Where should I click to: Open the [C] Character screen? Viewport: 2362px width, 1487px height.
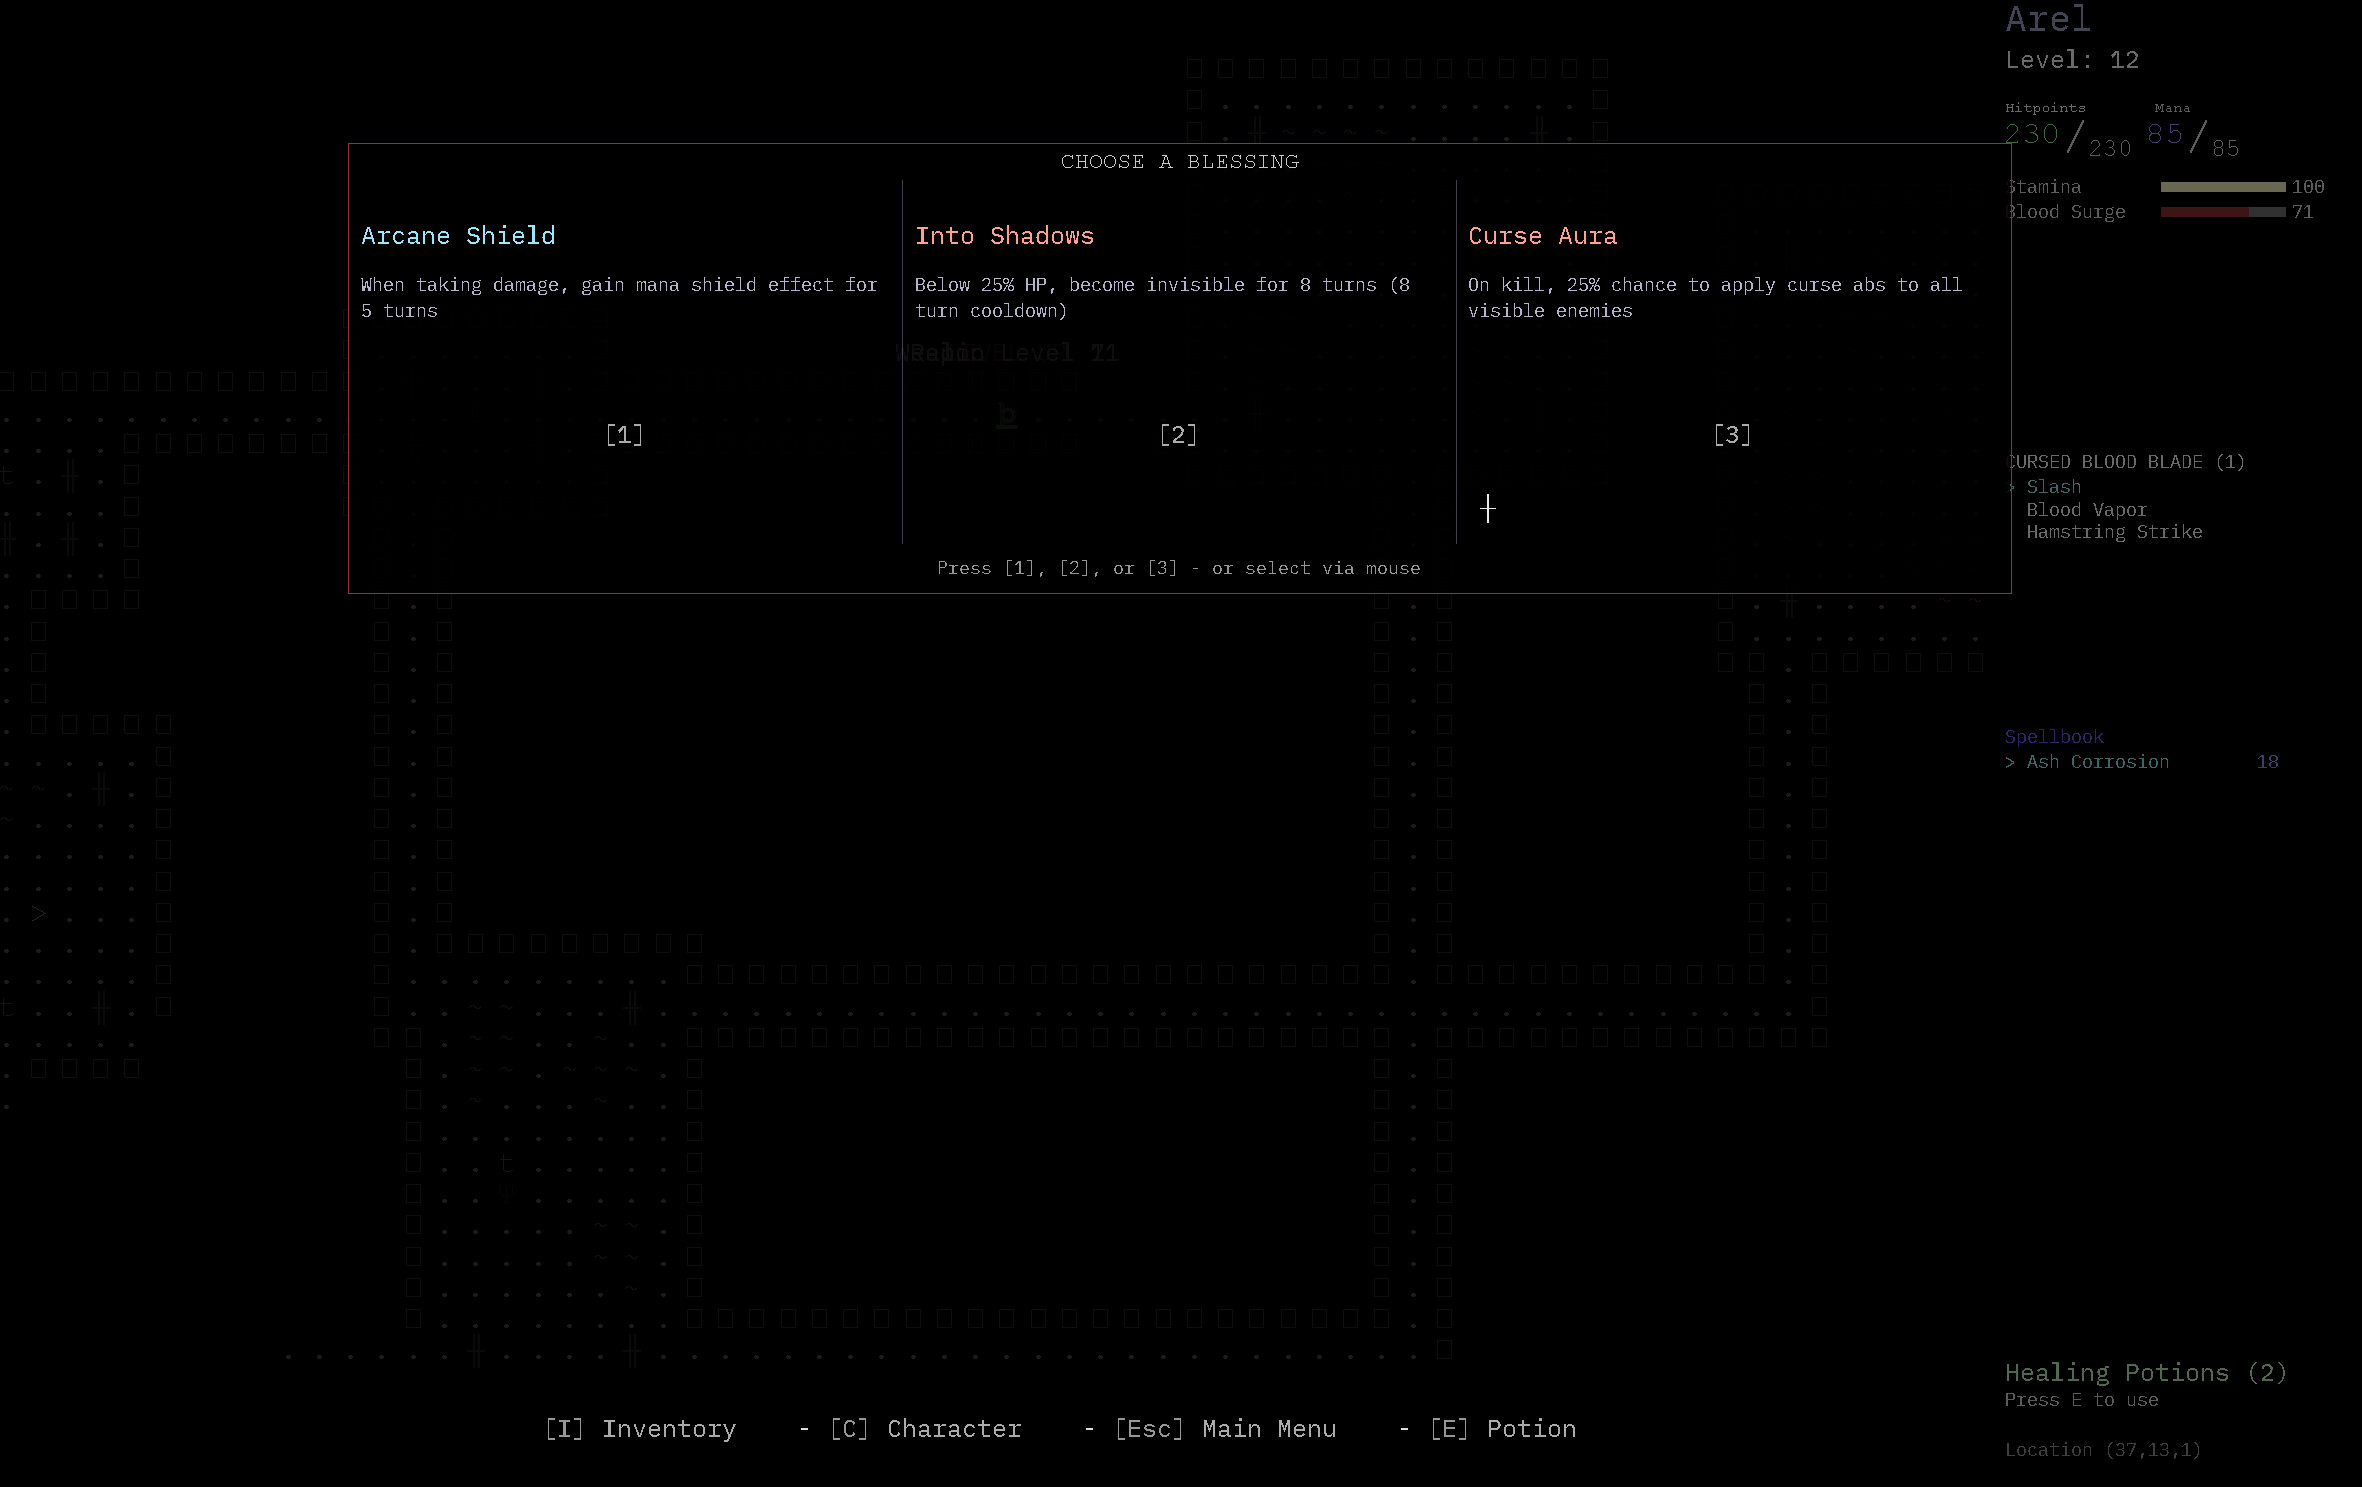[x=926, y=1429]
